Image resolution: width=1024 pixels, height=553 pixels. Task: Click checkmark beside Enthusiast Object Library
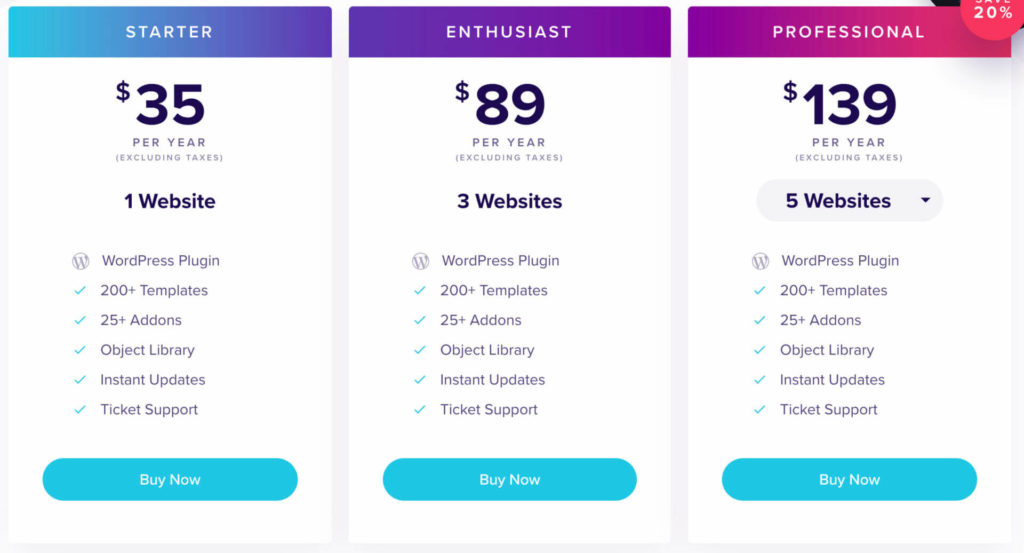pyautogui.click(x=420, y=350)
